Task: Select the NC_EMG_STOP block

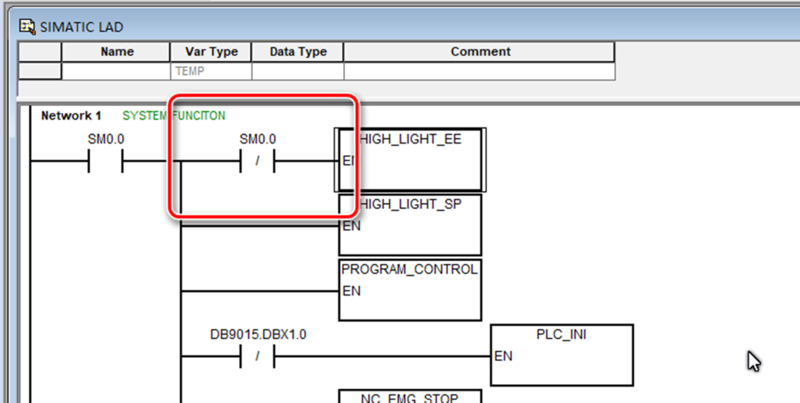Action: 410,396
